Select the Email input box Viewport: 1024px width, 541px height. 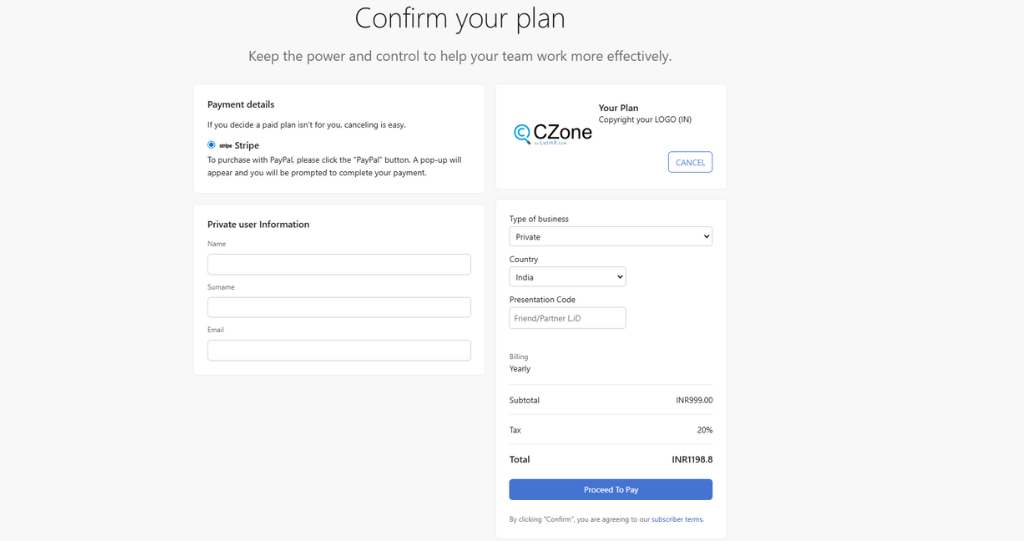339,350
